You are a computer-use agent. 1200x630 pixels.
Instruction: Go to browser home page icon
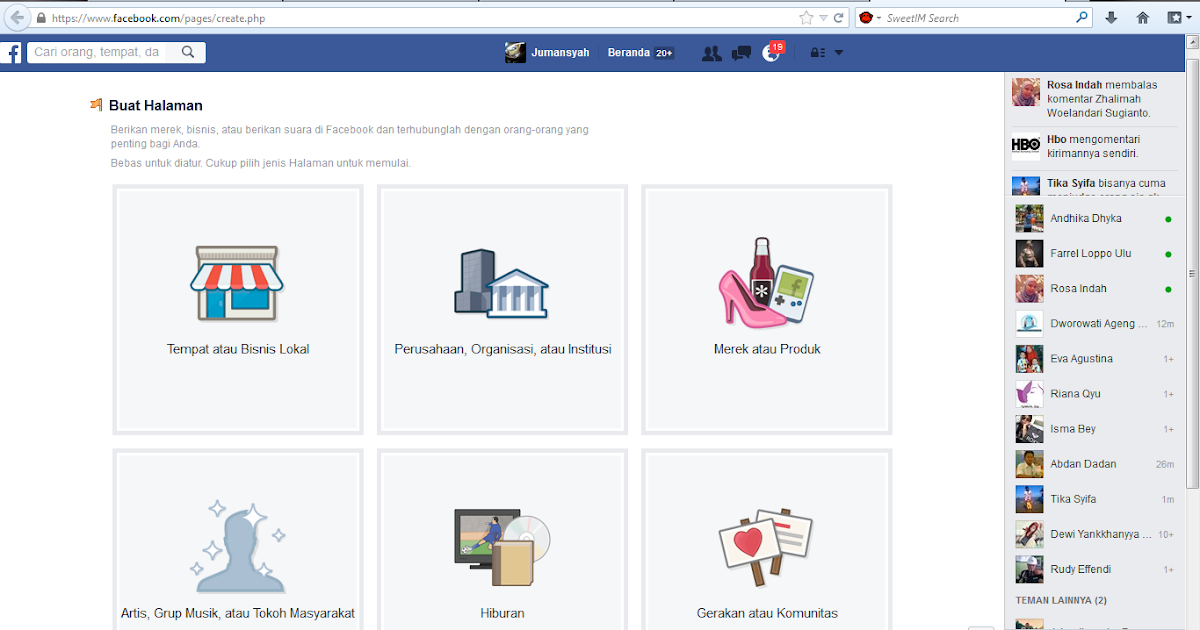pyautogui.click(x=1143, y=18)
